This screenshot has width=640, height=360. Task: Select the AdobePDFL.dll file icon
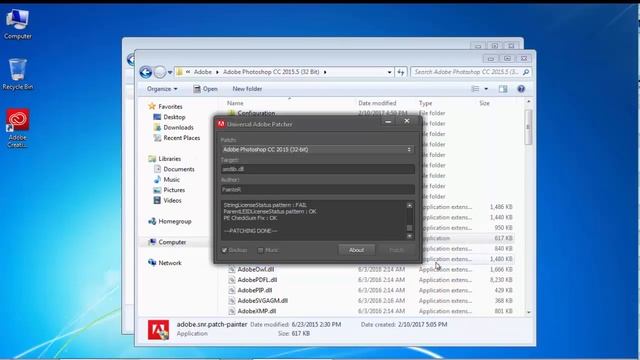(231, 280)
